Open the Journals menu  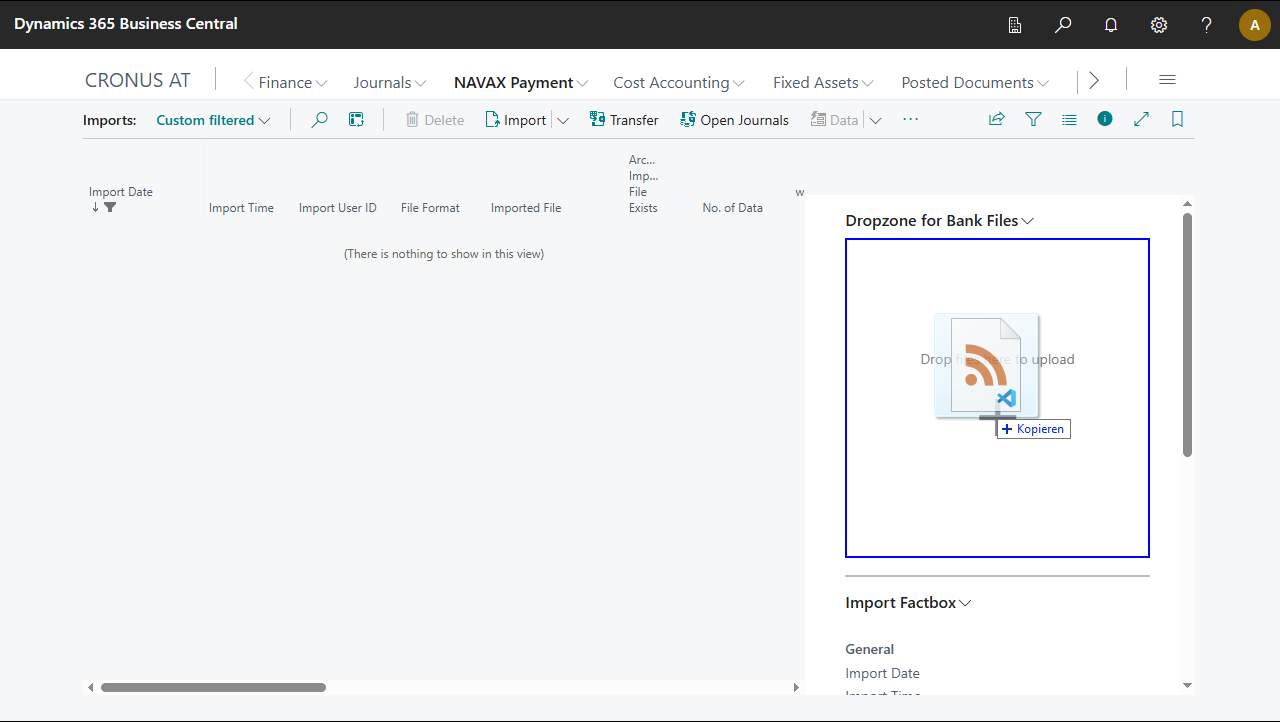point(390,82)
